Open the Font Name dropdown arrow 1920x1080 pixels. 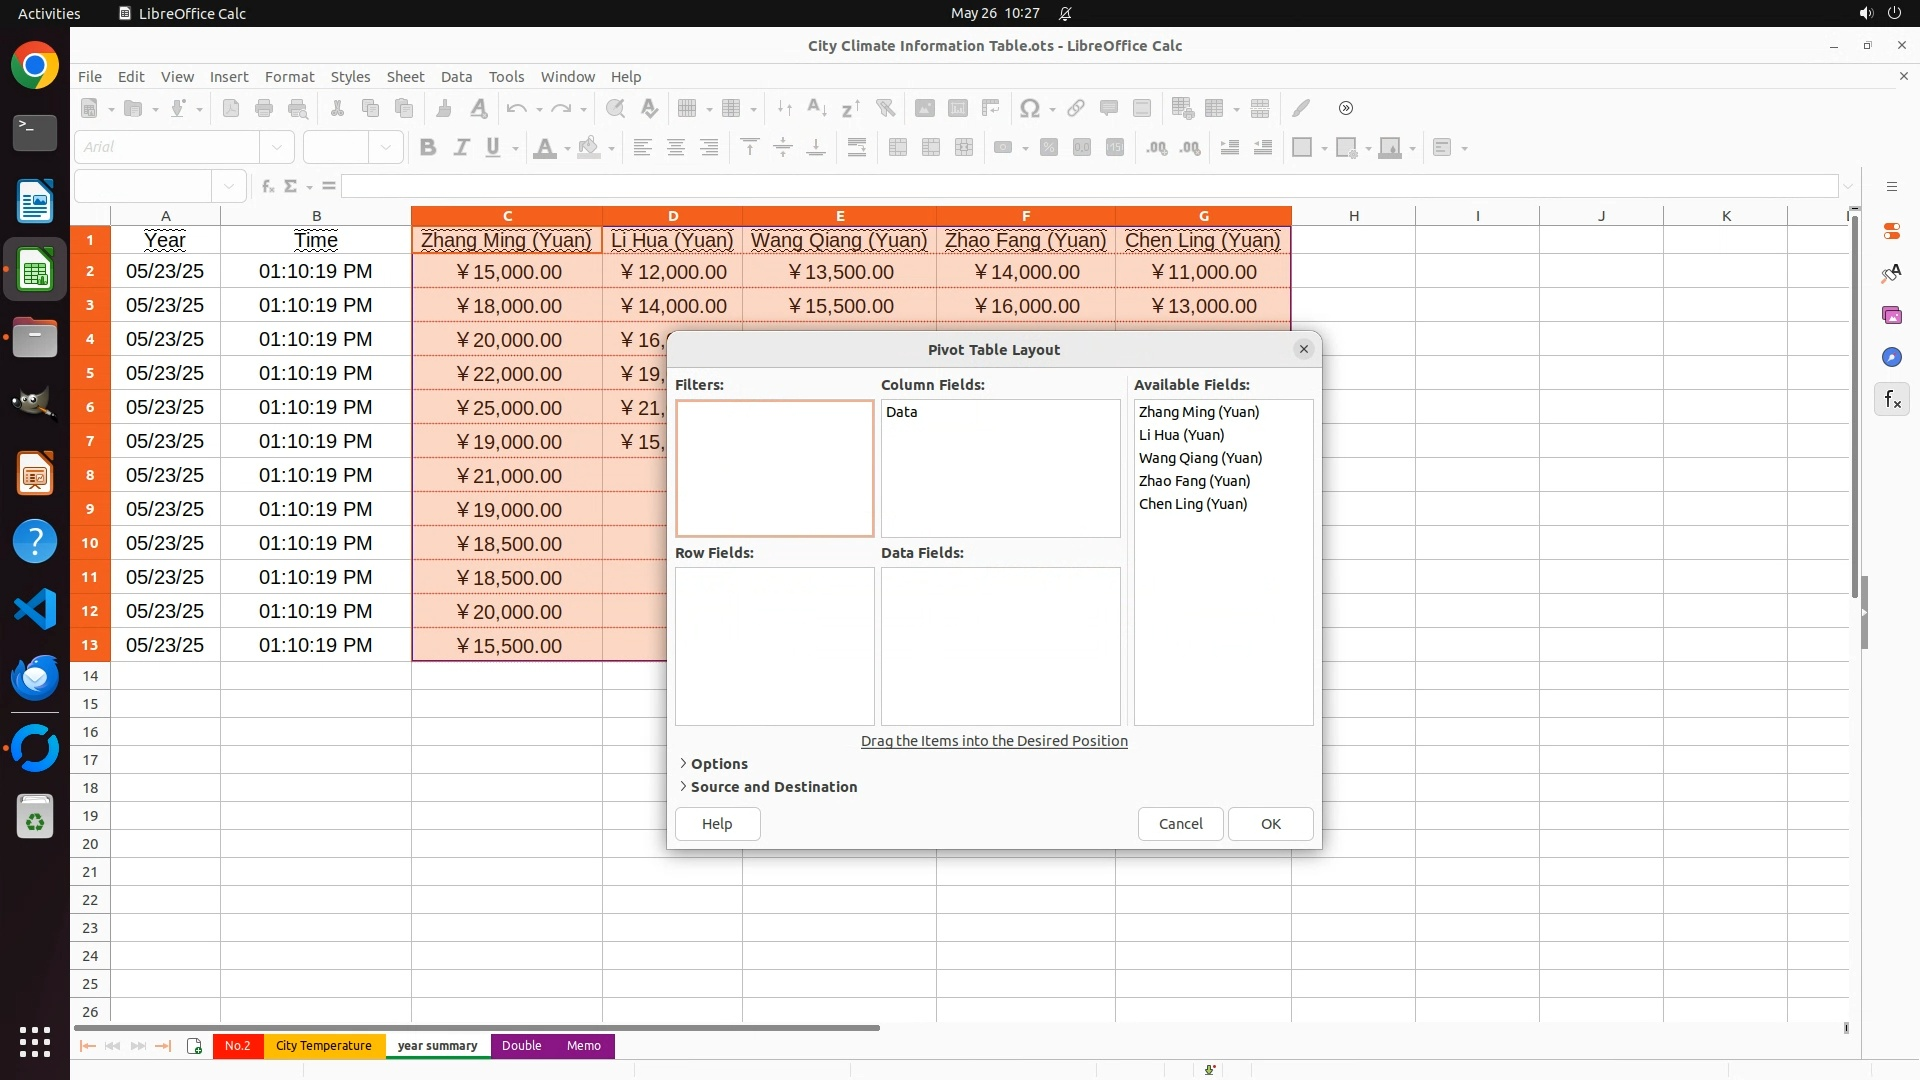click(x=277, y=148)
